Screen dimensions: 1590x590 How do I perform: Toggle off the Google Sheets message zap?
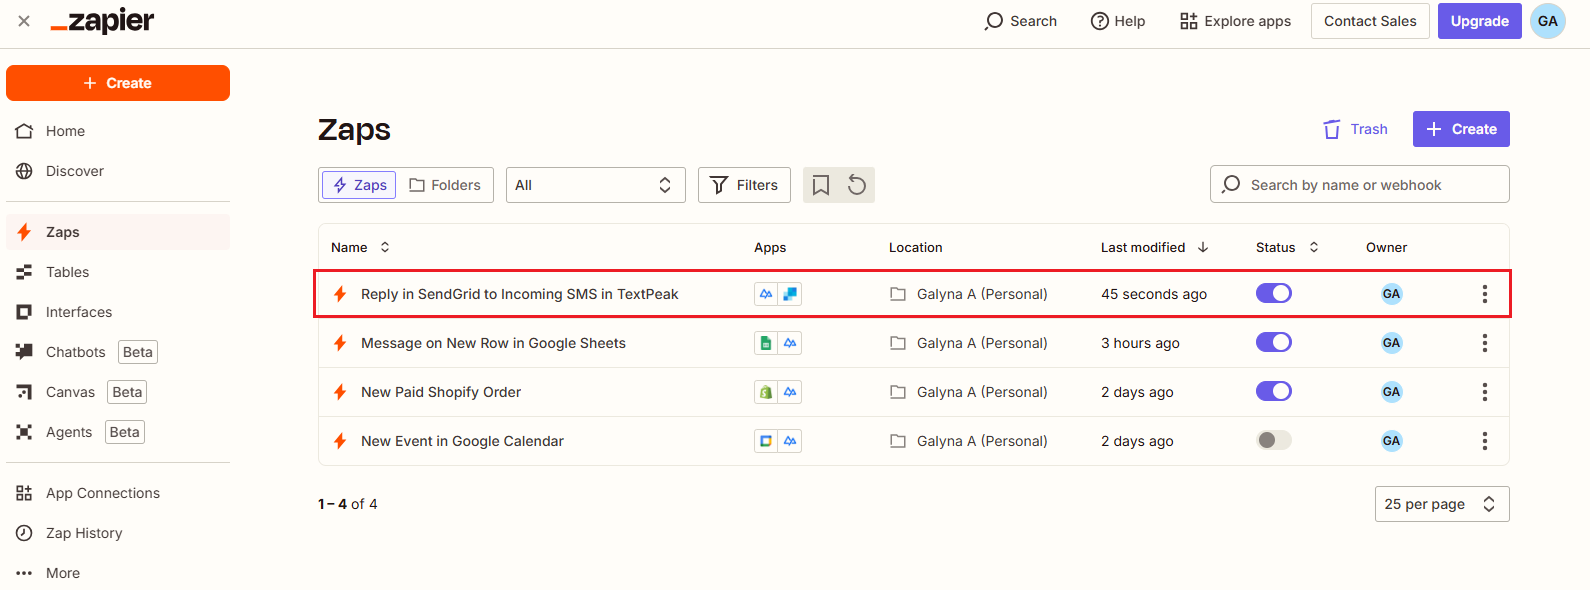pos(1274,342)
